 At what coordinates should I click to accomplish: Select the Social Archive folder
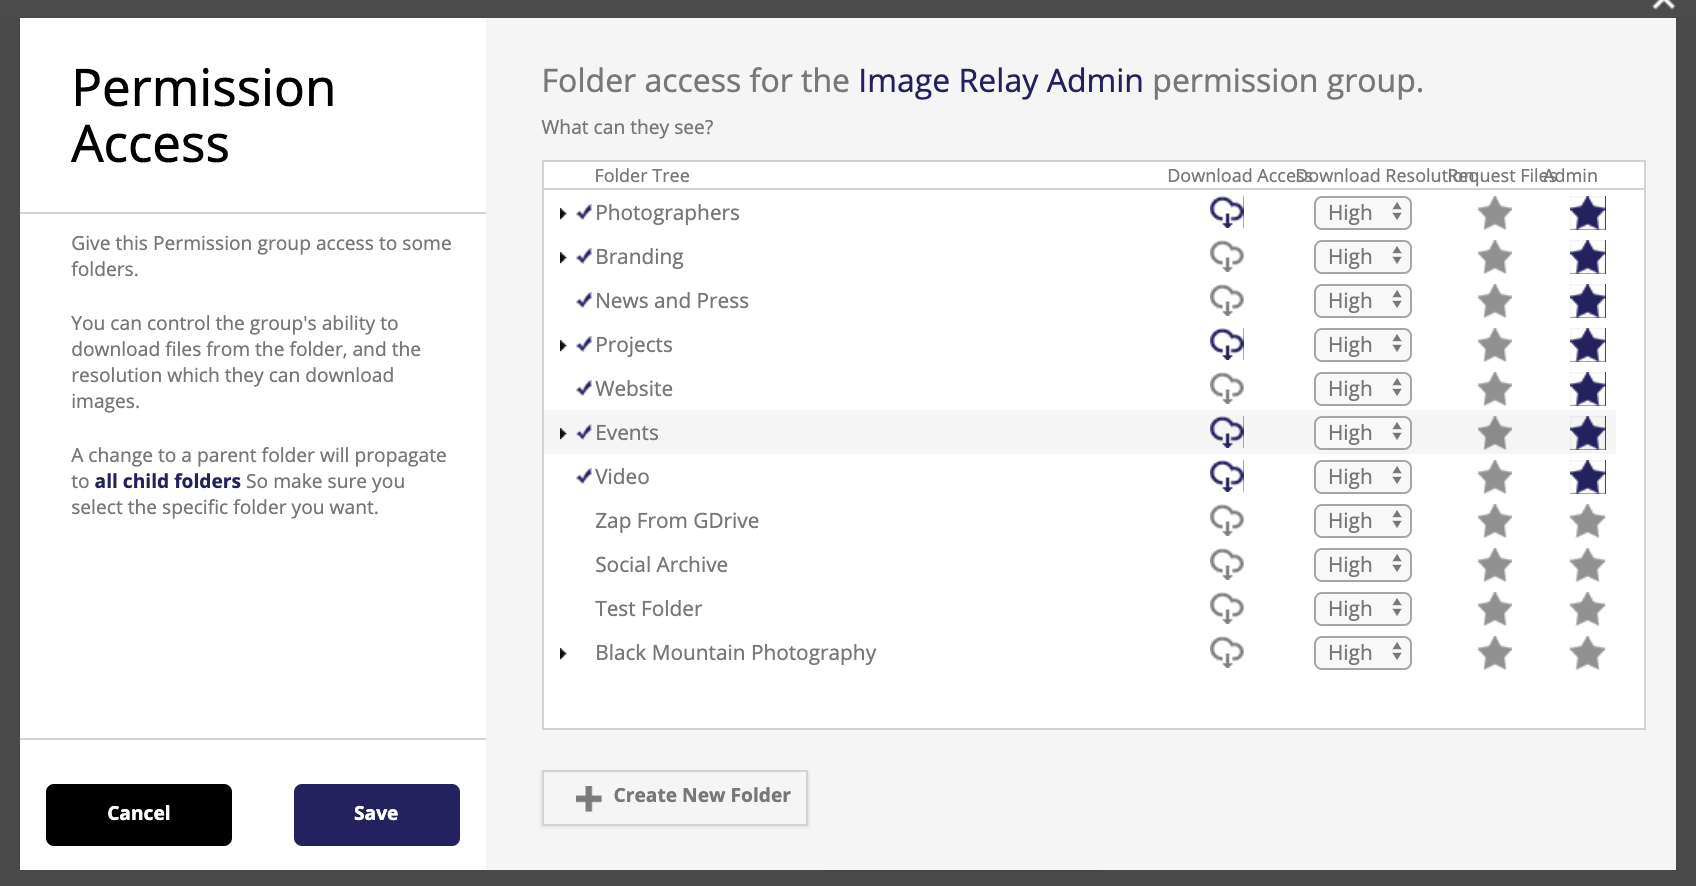pos(661,565)
